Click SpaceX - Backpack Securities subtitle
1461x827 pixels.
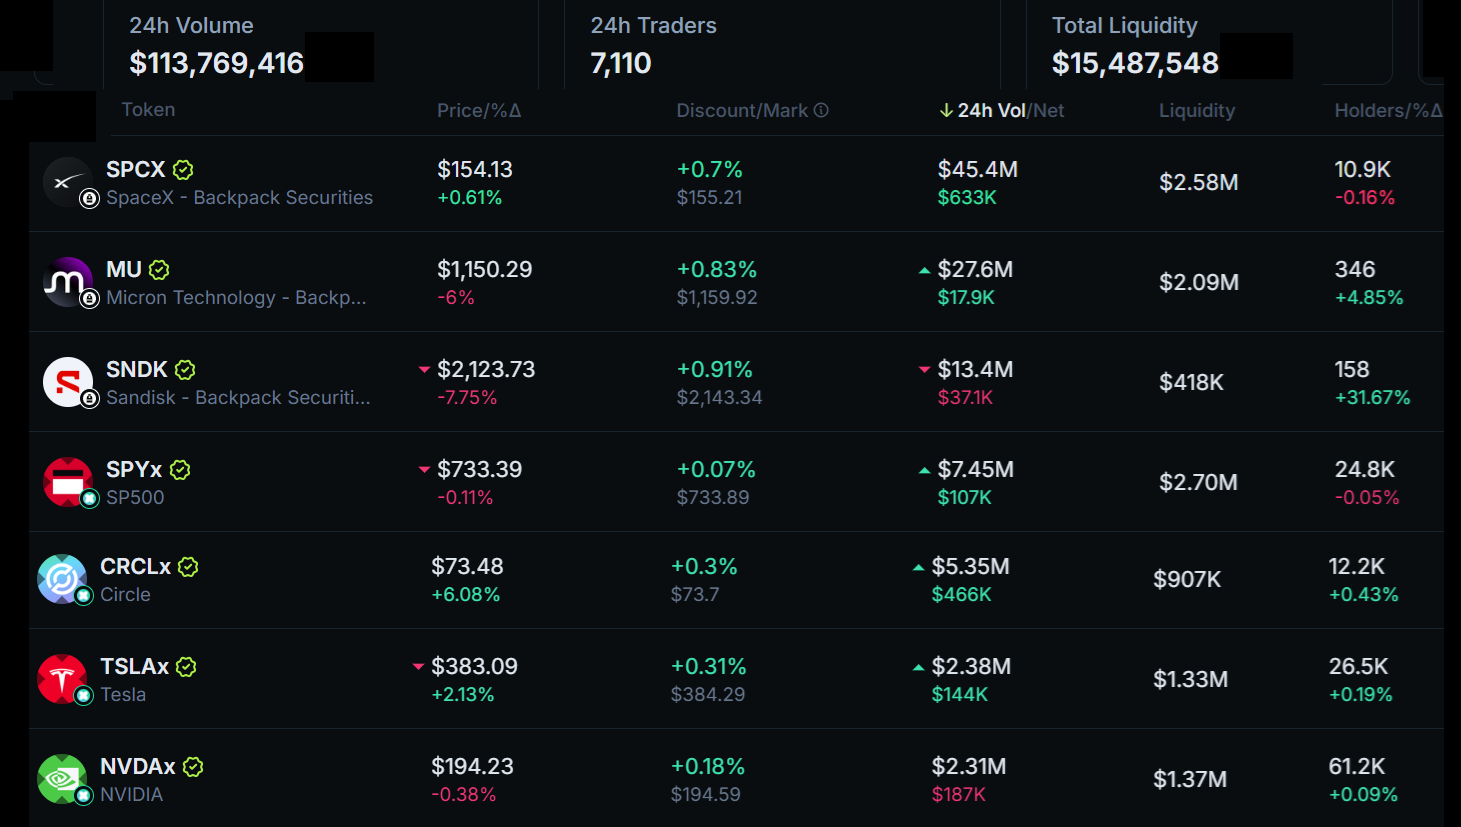pyautogui.click(x=240, y=198)
